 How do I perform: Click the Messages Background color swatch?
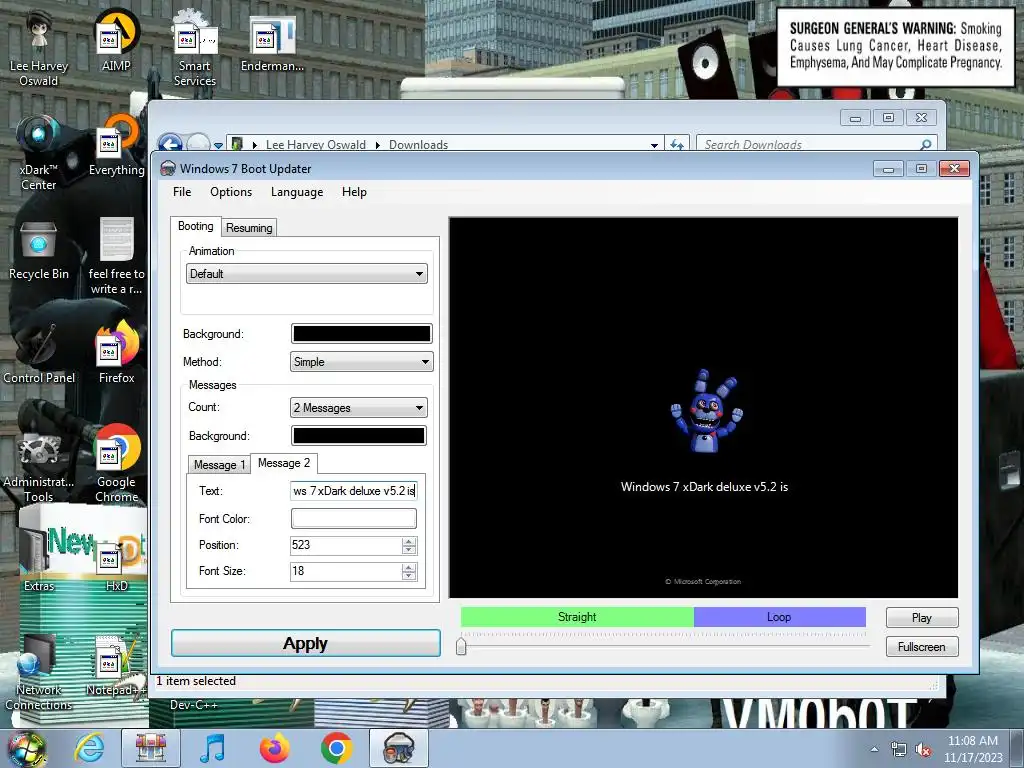point(359,436)
